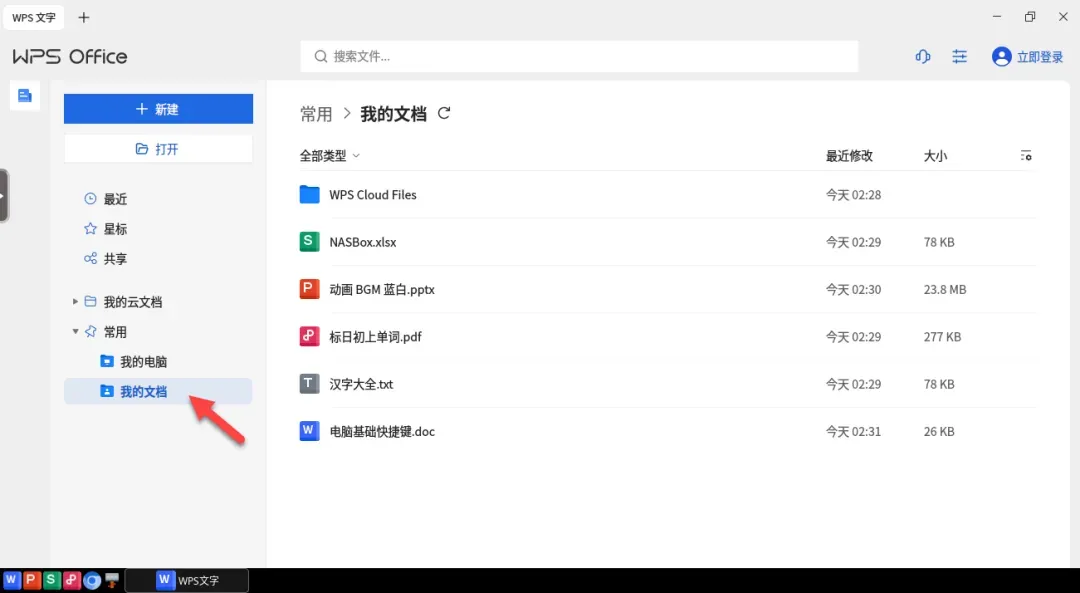Go to 常用 in the breadcrumb
1080x593 pixels.
(316, 114)
